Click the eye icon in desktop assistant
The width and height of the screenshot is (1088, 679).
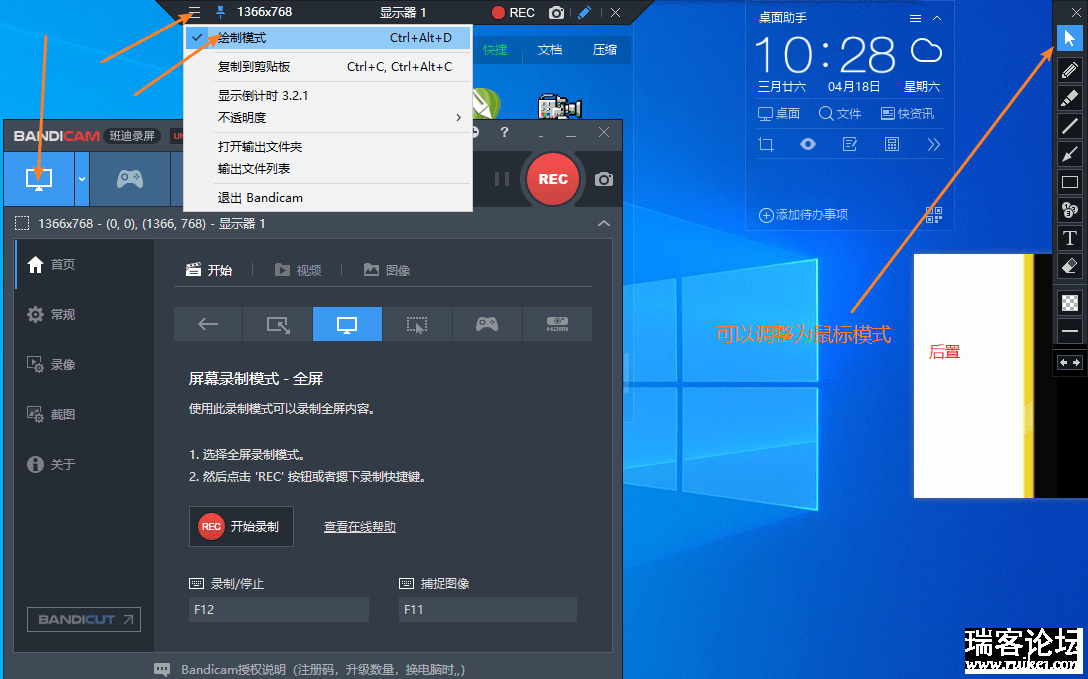pyautogui.click(x=808, y=144)
